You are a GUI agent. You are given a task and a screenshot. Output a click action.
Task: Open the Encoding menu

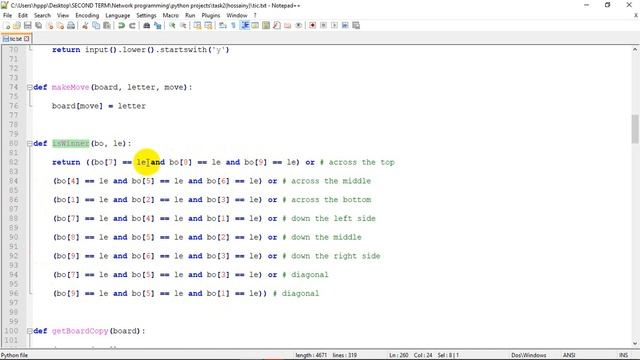click(x=87, y=15)
